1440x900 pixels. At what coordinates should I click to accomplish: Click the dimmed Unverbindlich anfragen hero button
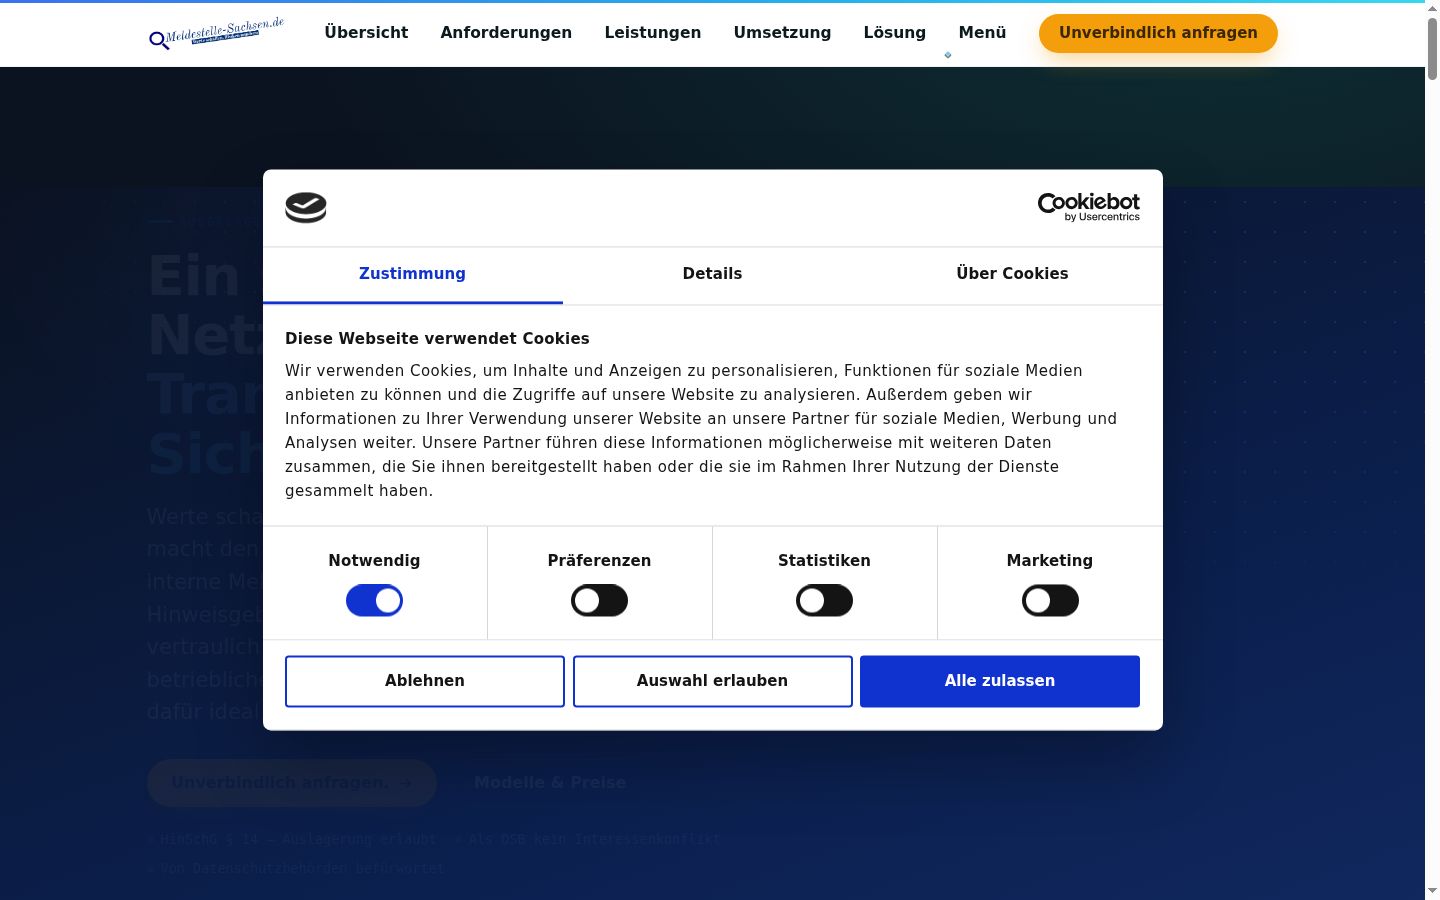point(292,783)
